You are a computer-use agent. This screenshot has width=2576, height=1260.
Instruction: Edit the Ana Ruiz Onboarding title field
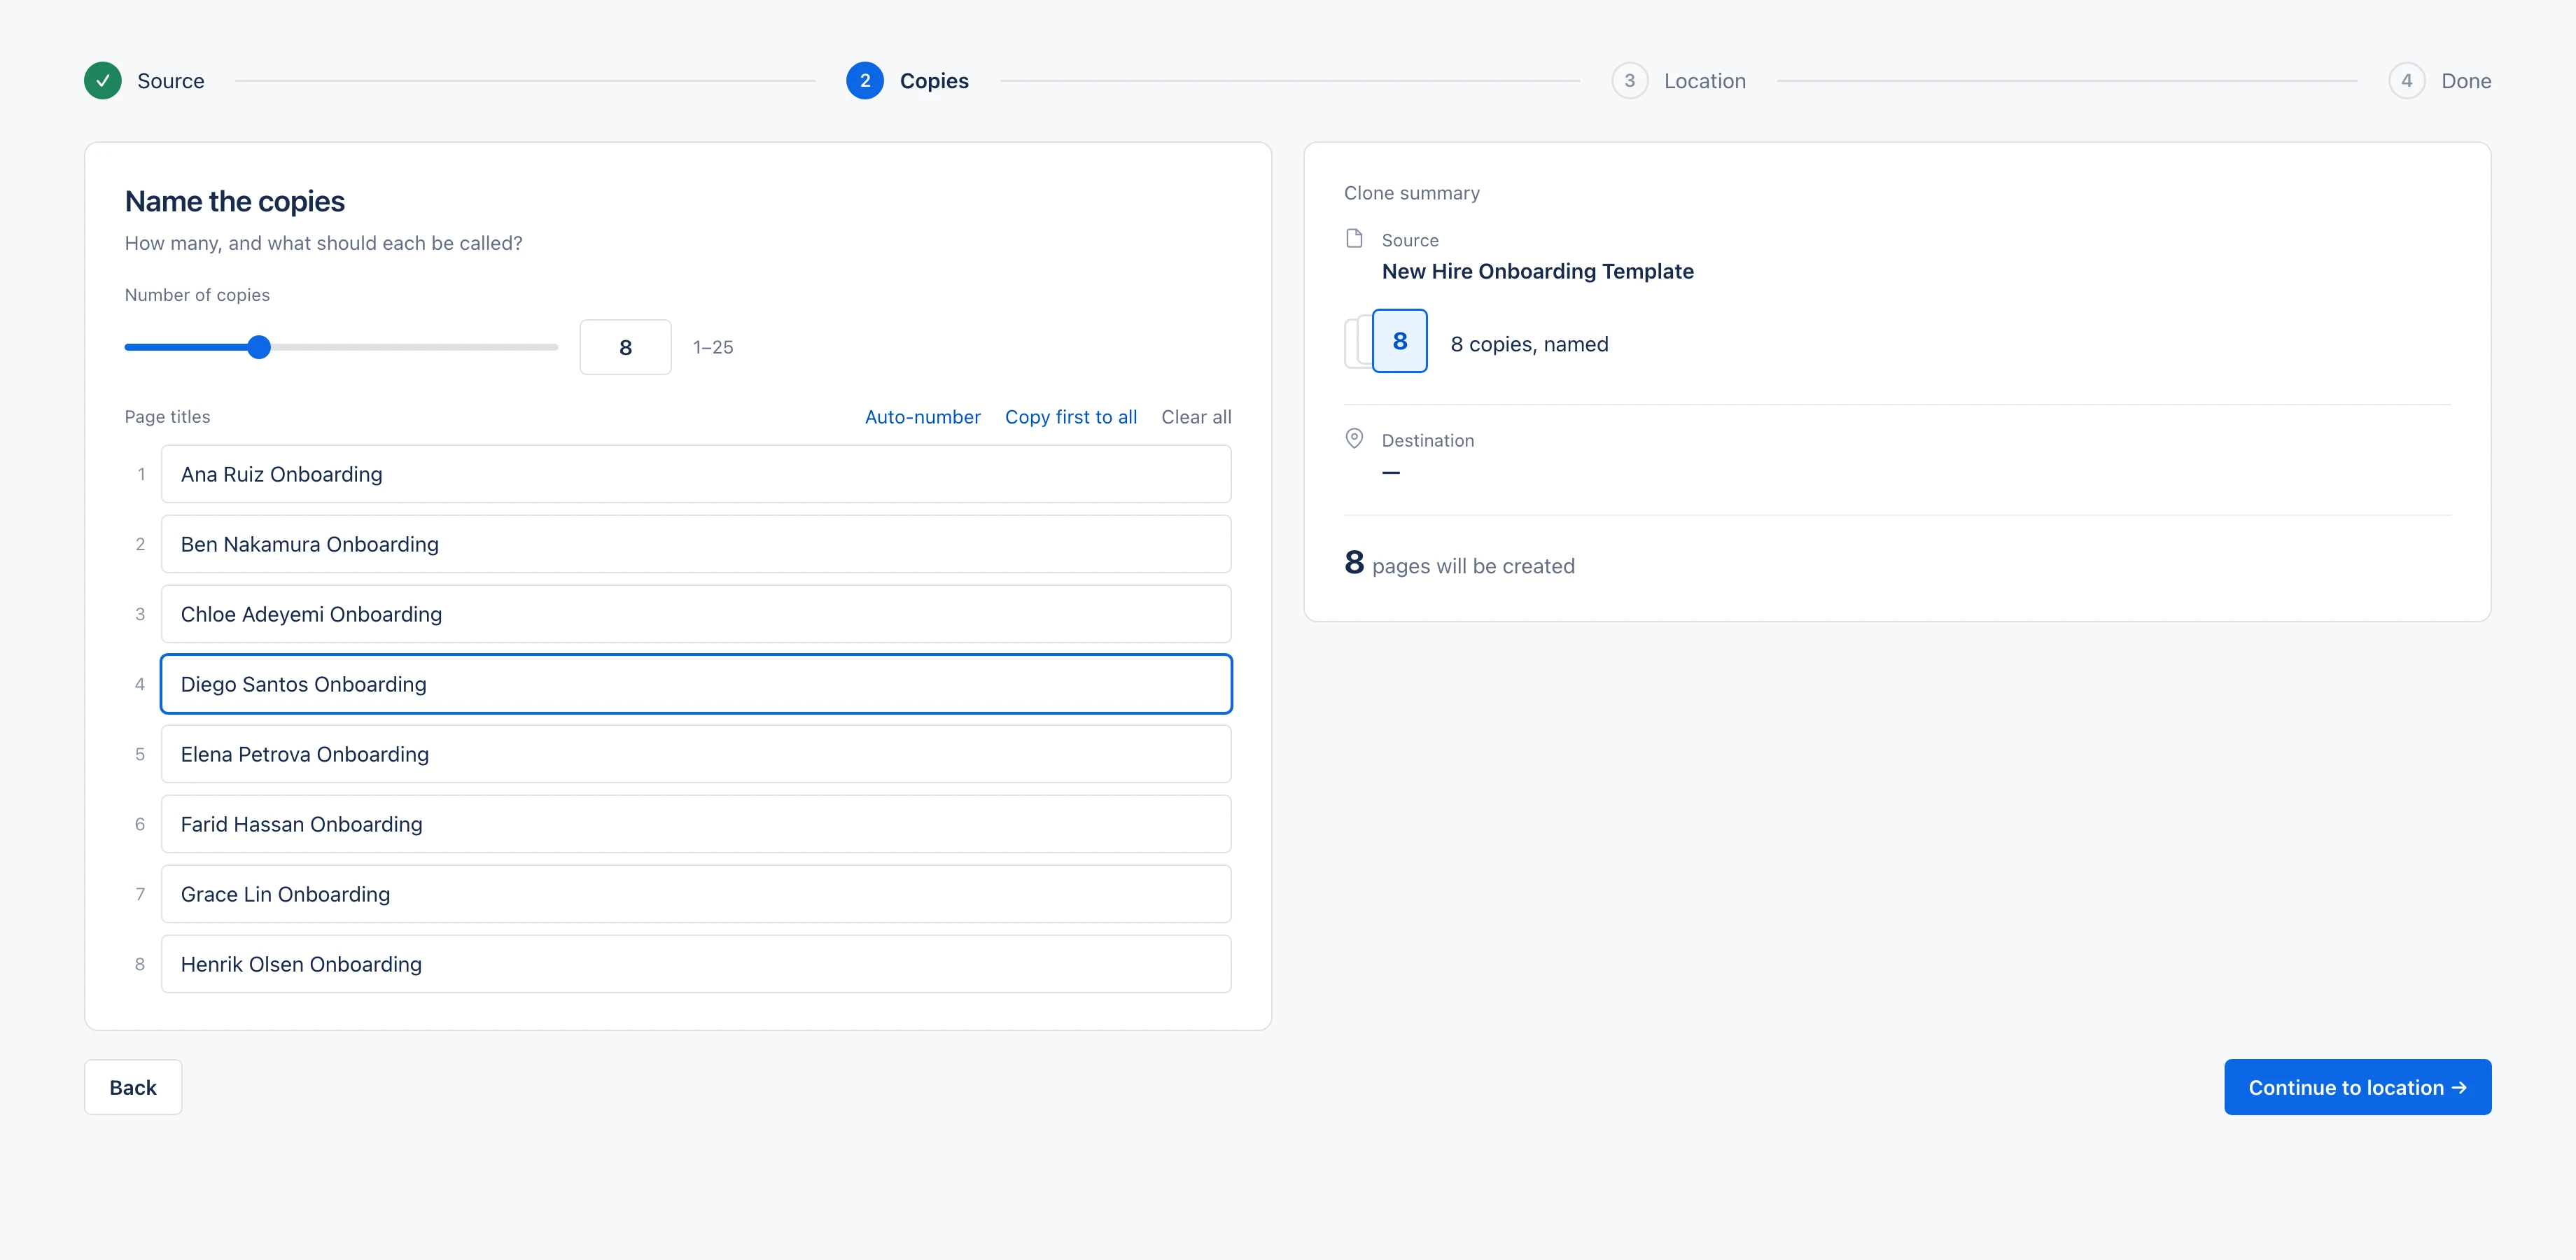pyautogui.click(x=696, y=474)
